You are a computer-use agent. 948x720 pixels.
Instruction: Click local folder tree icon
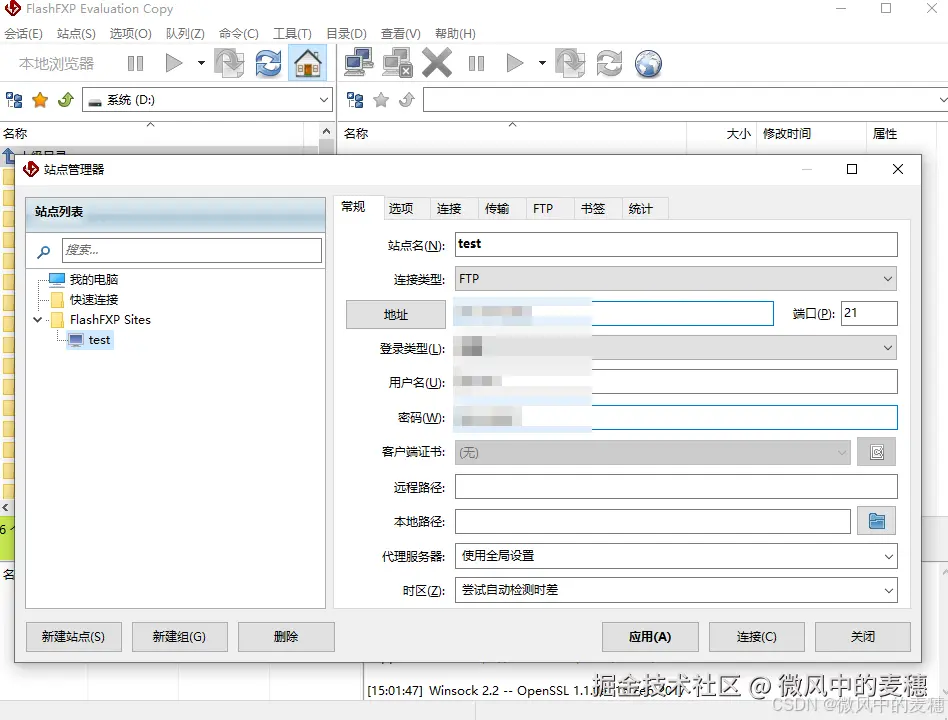tap(14, 100)
